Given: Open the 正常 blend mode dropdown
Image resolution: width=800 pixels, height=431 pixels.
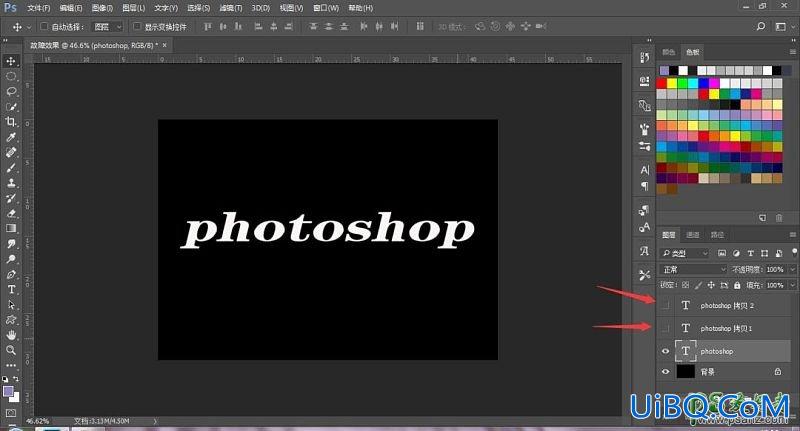Looking at the screenshot, I should pos(693,269).
